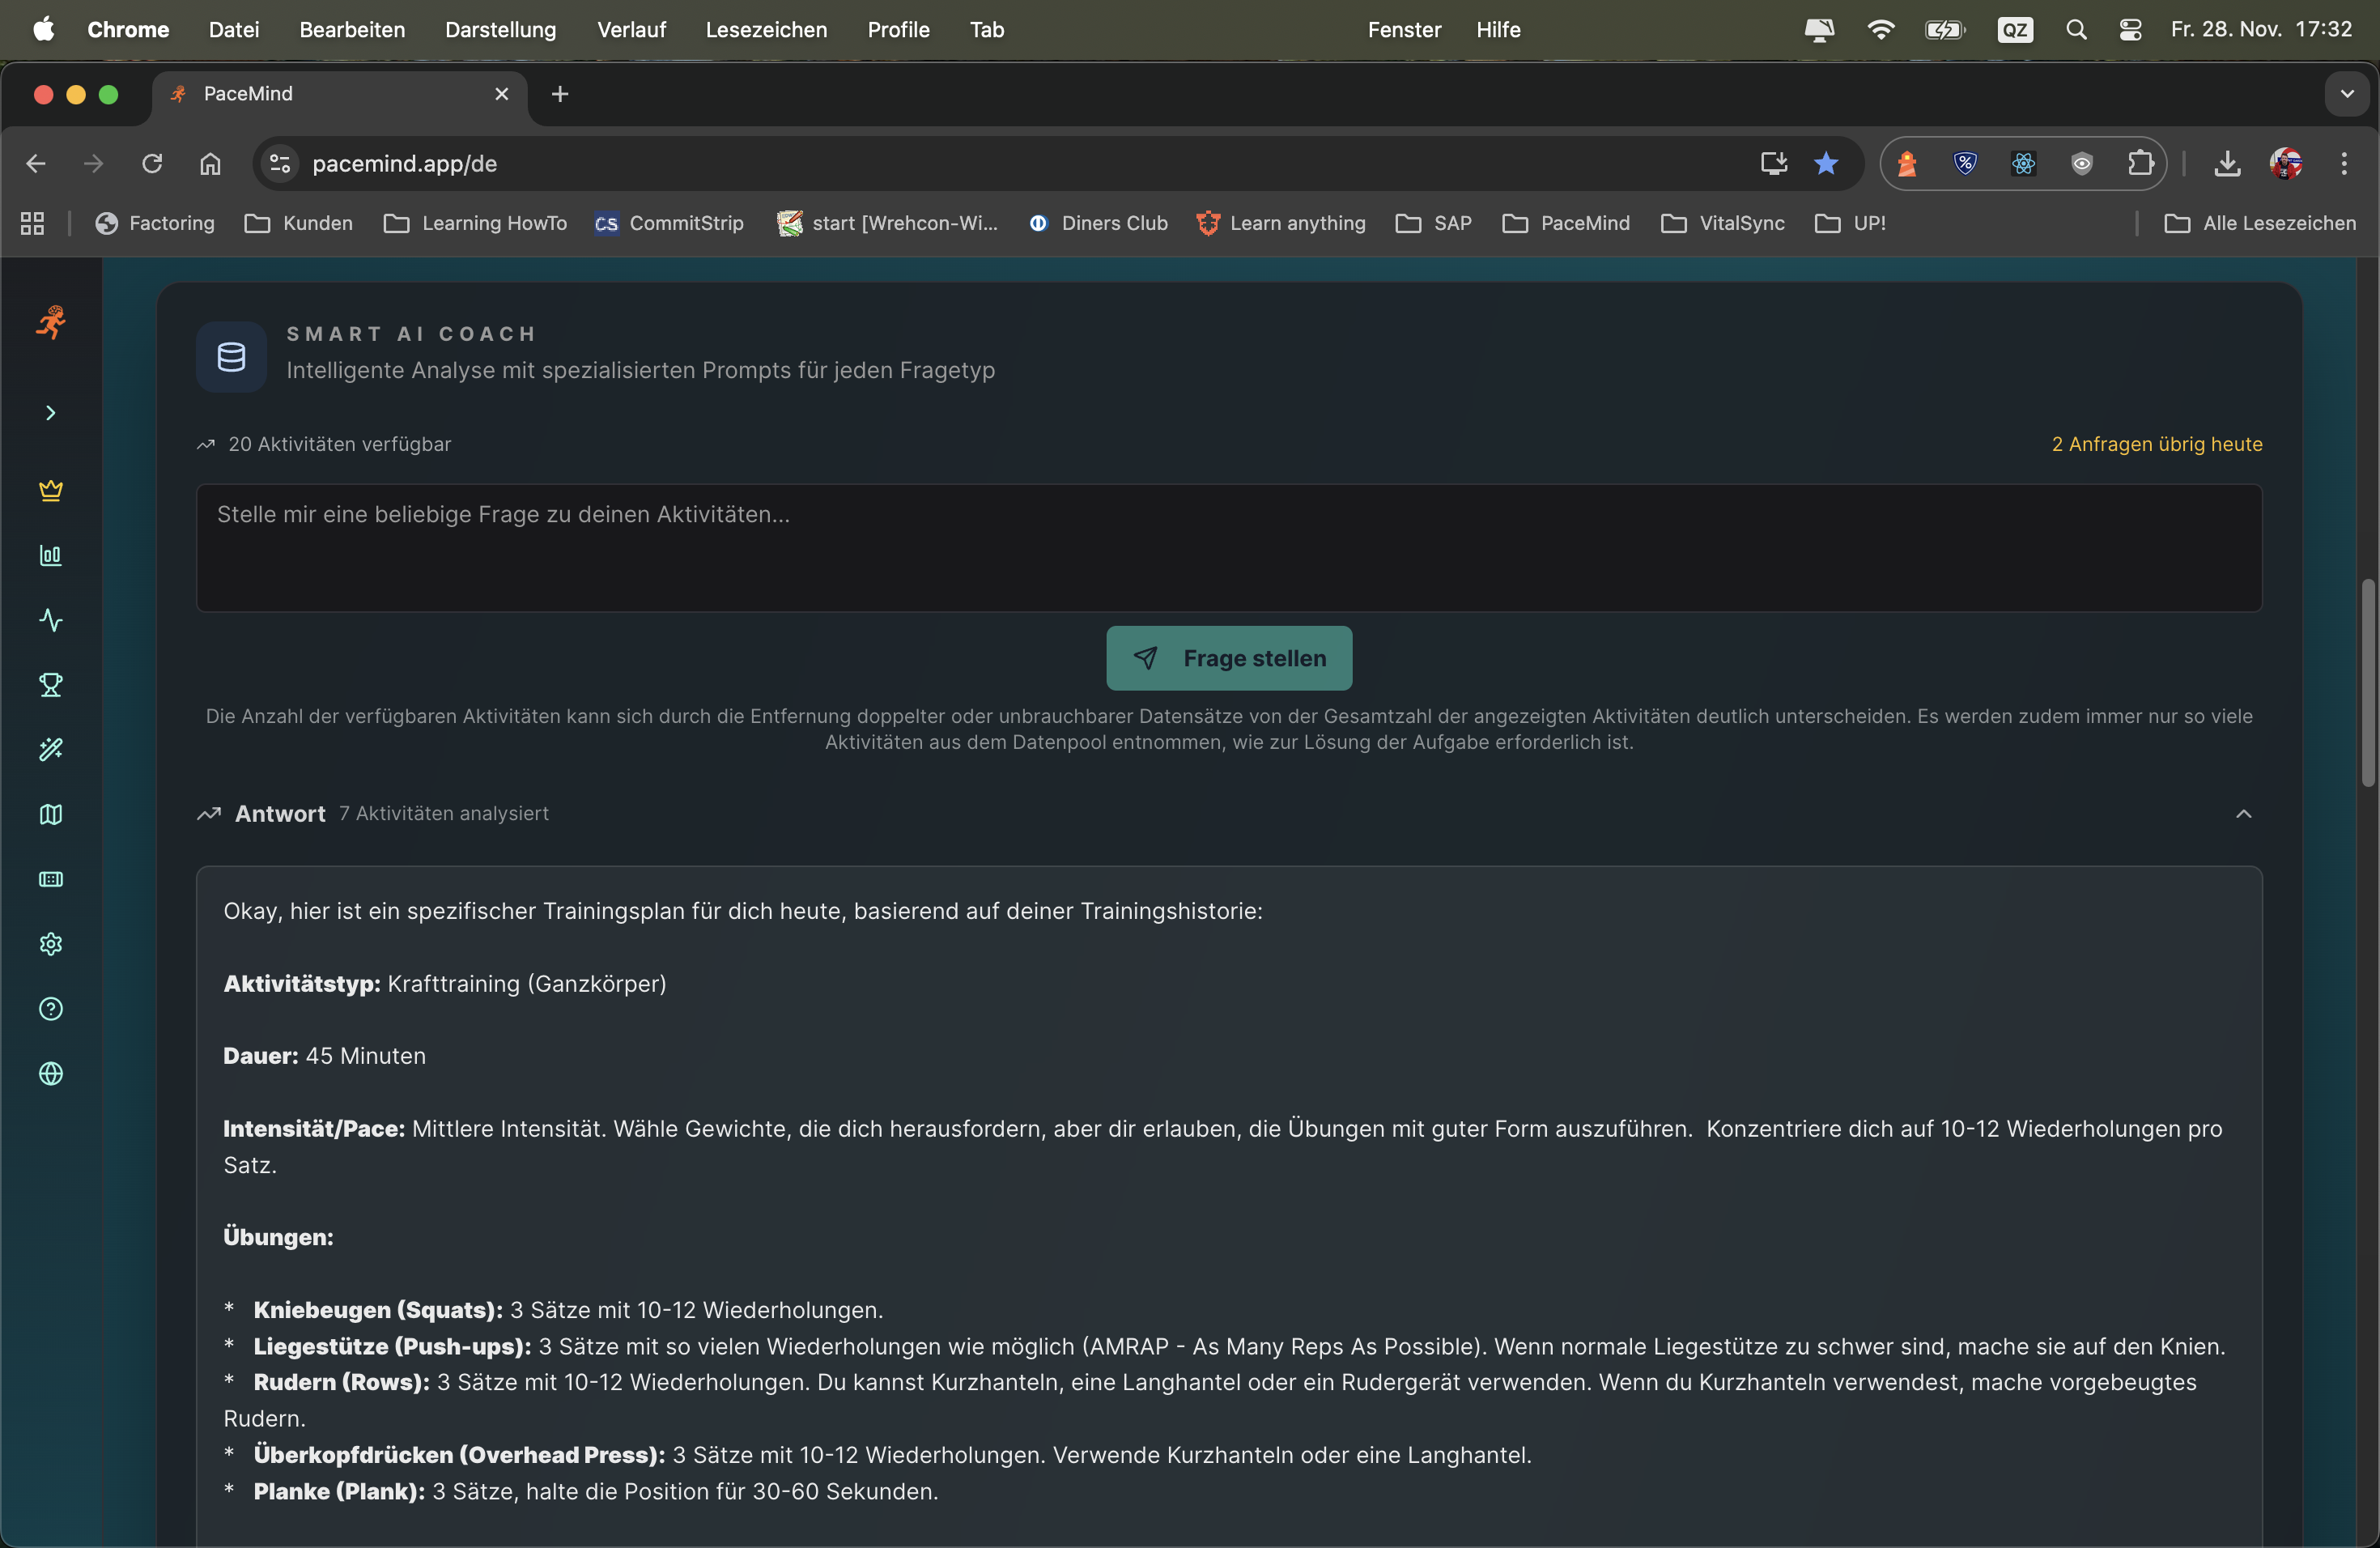This screenshot has height=1548, width=2380.
Task: Change language via globe icon
Action: [50, 1073]
